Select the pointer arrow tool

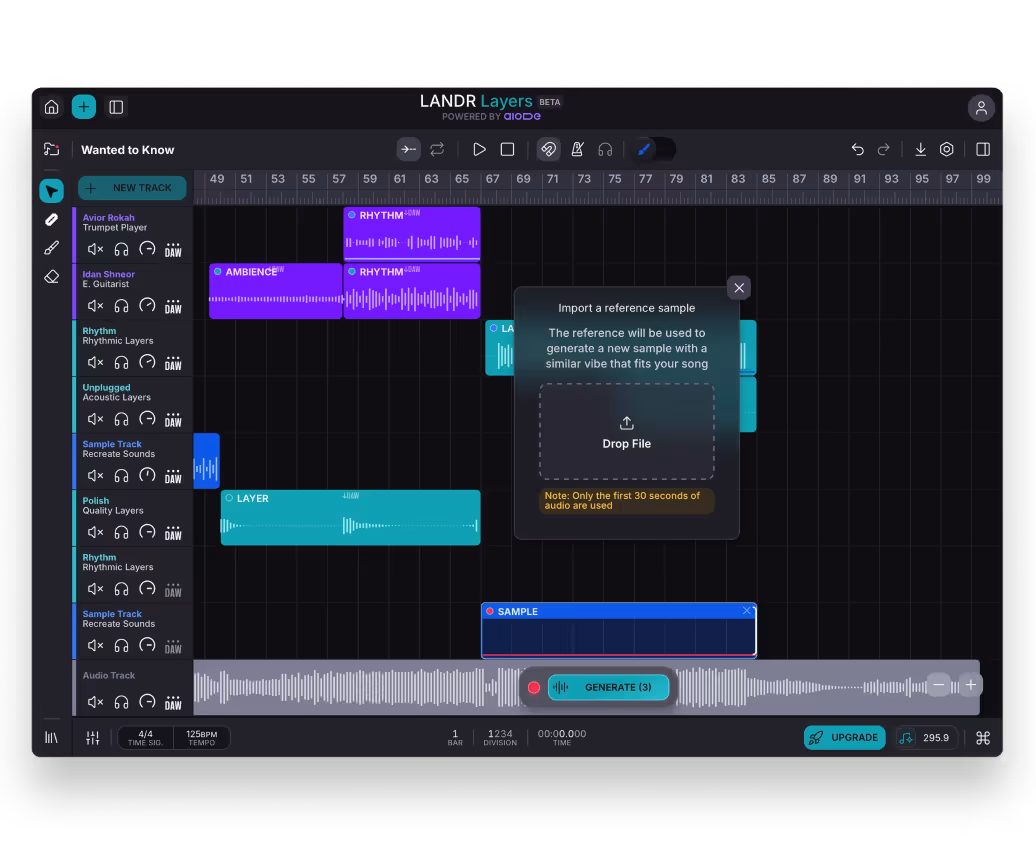click(52, 192)
